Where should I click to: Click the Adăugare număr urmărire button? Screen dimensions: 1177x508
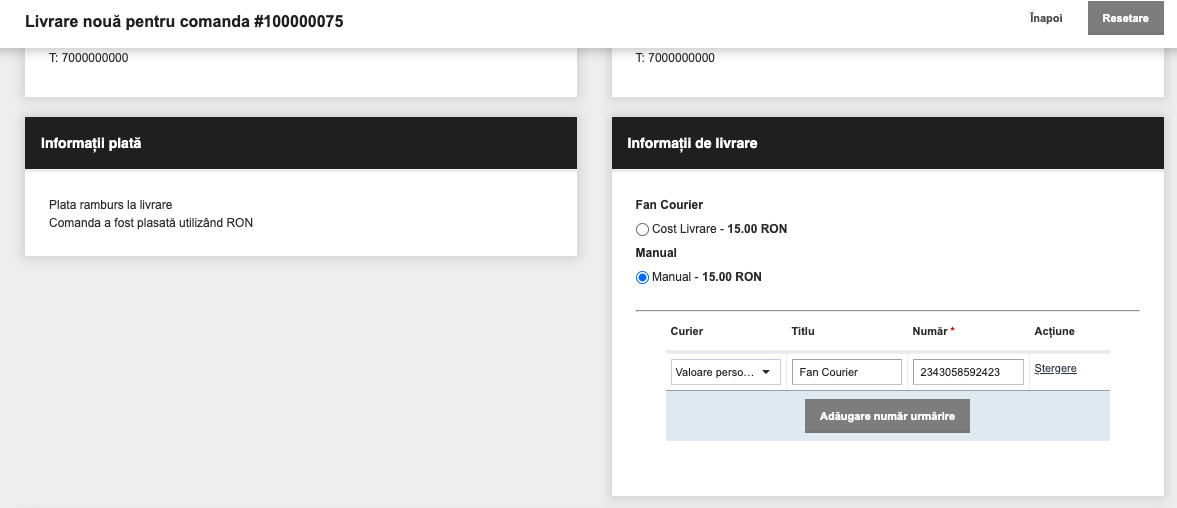(887, 416)
